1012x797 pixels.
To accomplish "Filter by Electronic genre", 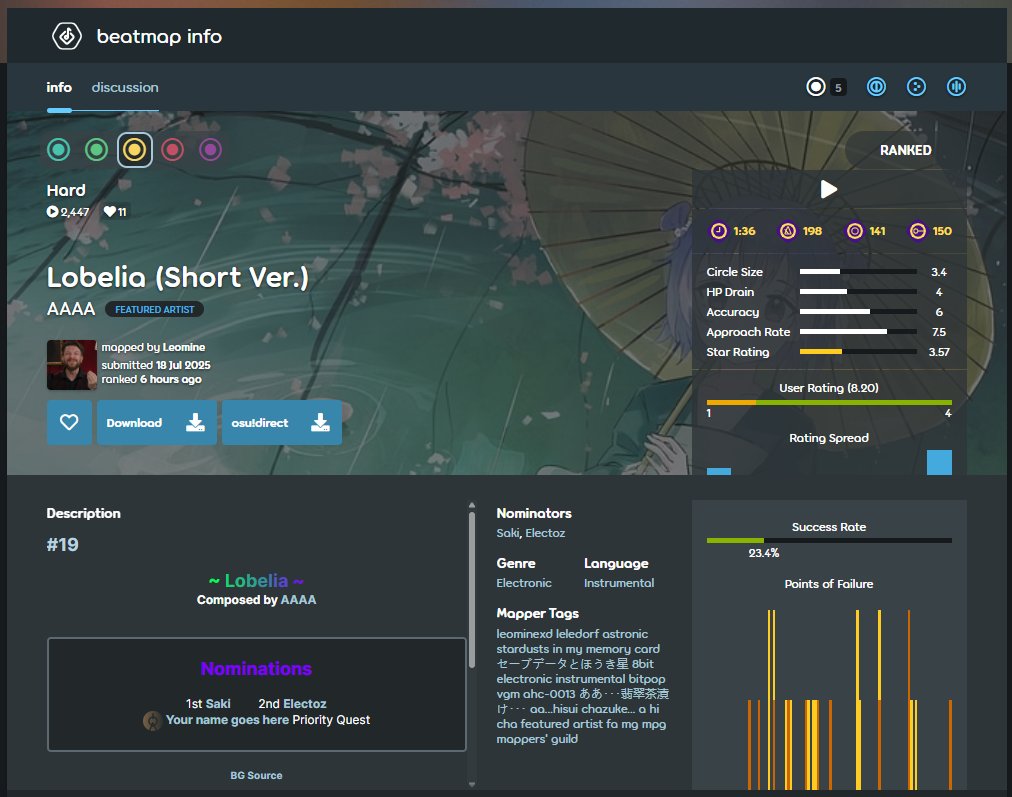I will (524, 583).
